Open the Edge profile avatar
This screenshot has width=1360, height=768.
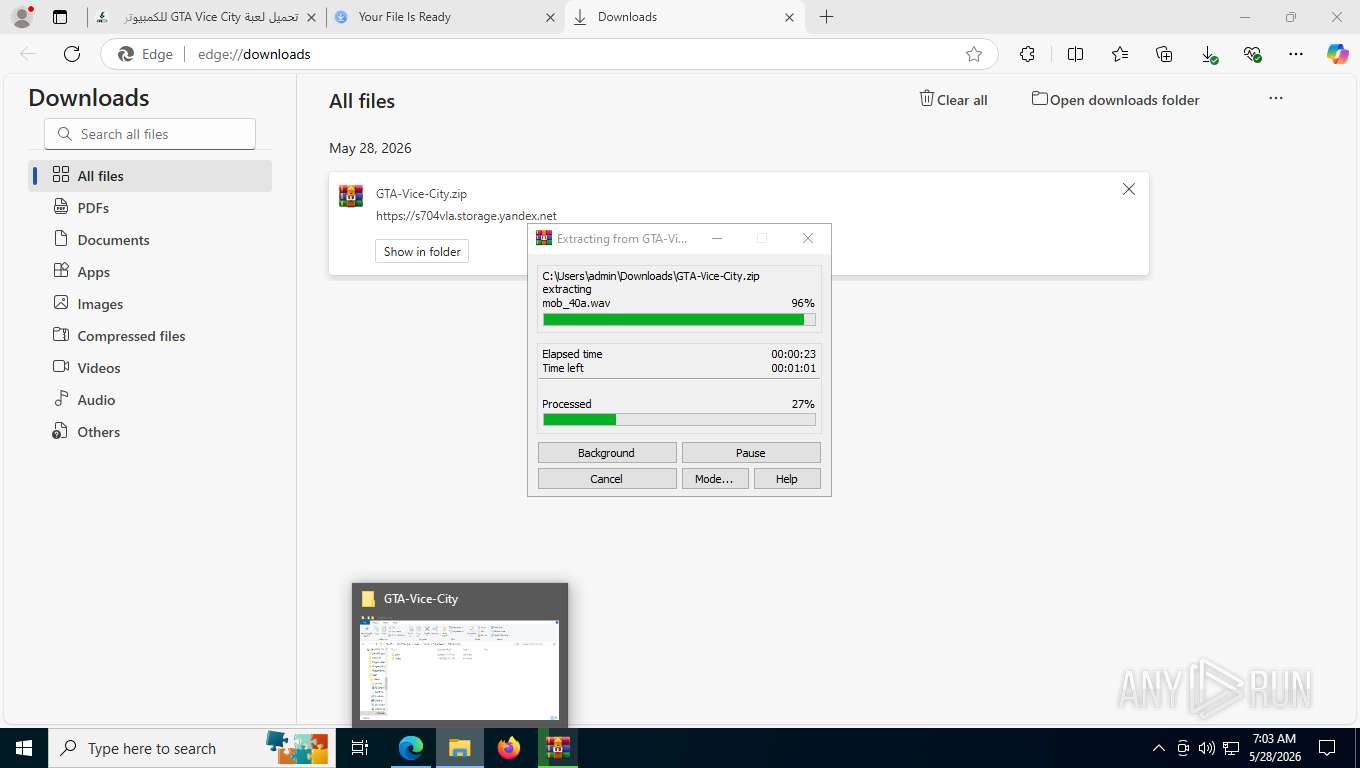click(21, 17)
